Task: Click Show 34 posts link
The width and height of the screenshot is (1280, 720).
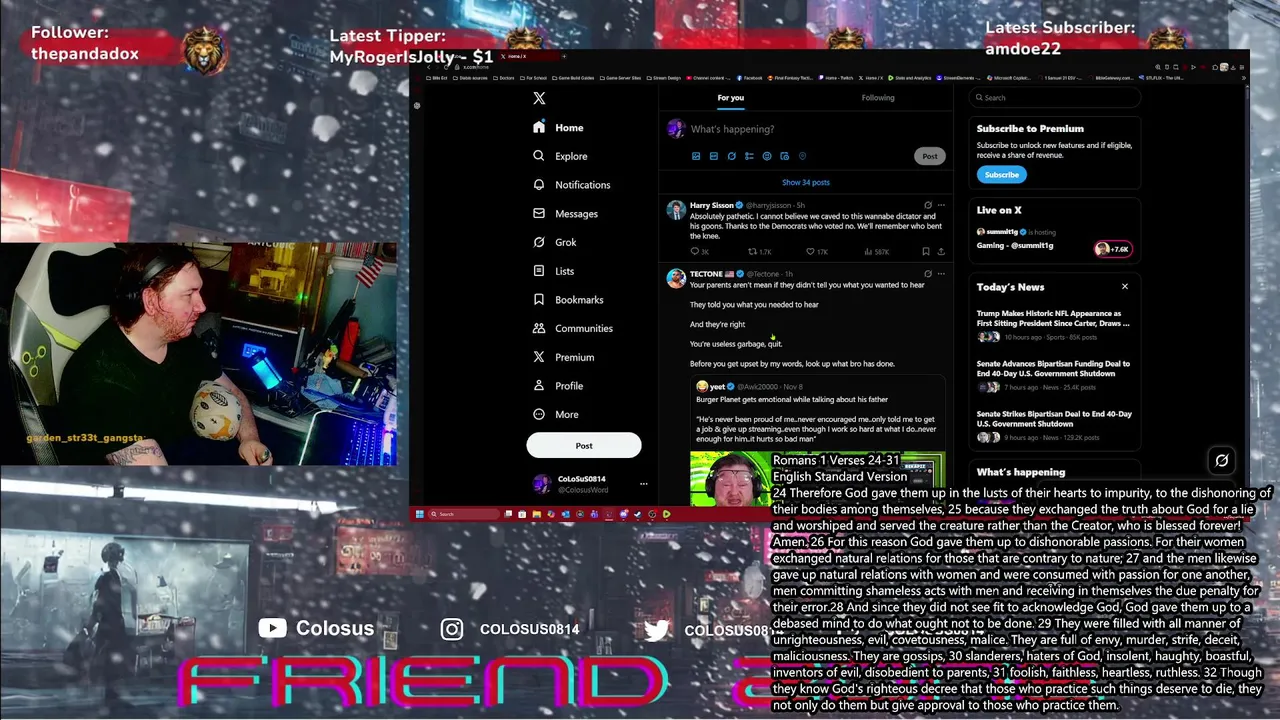Action: click(806, 183)
